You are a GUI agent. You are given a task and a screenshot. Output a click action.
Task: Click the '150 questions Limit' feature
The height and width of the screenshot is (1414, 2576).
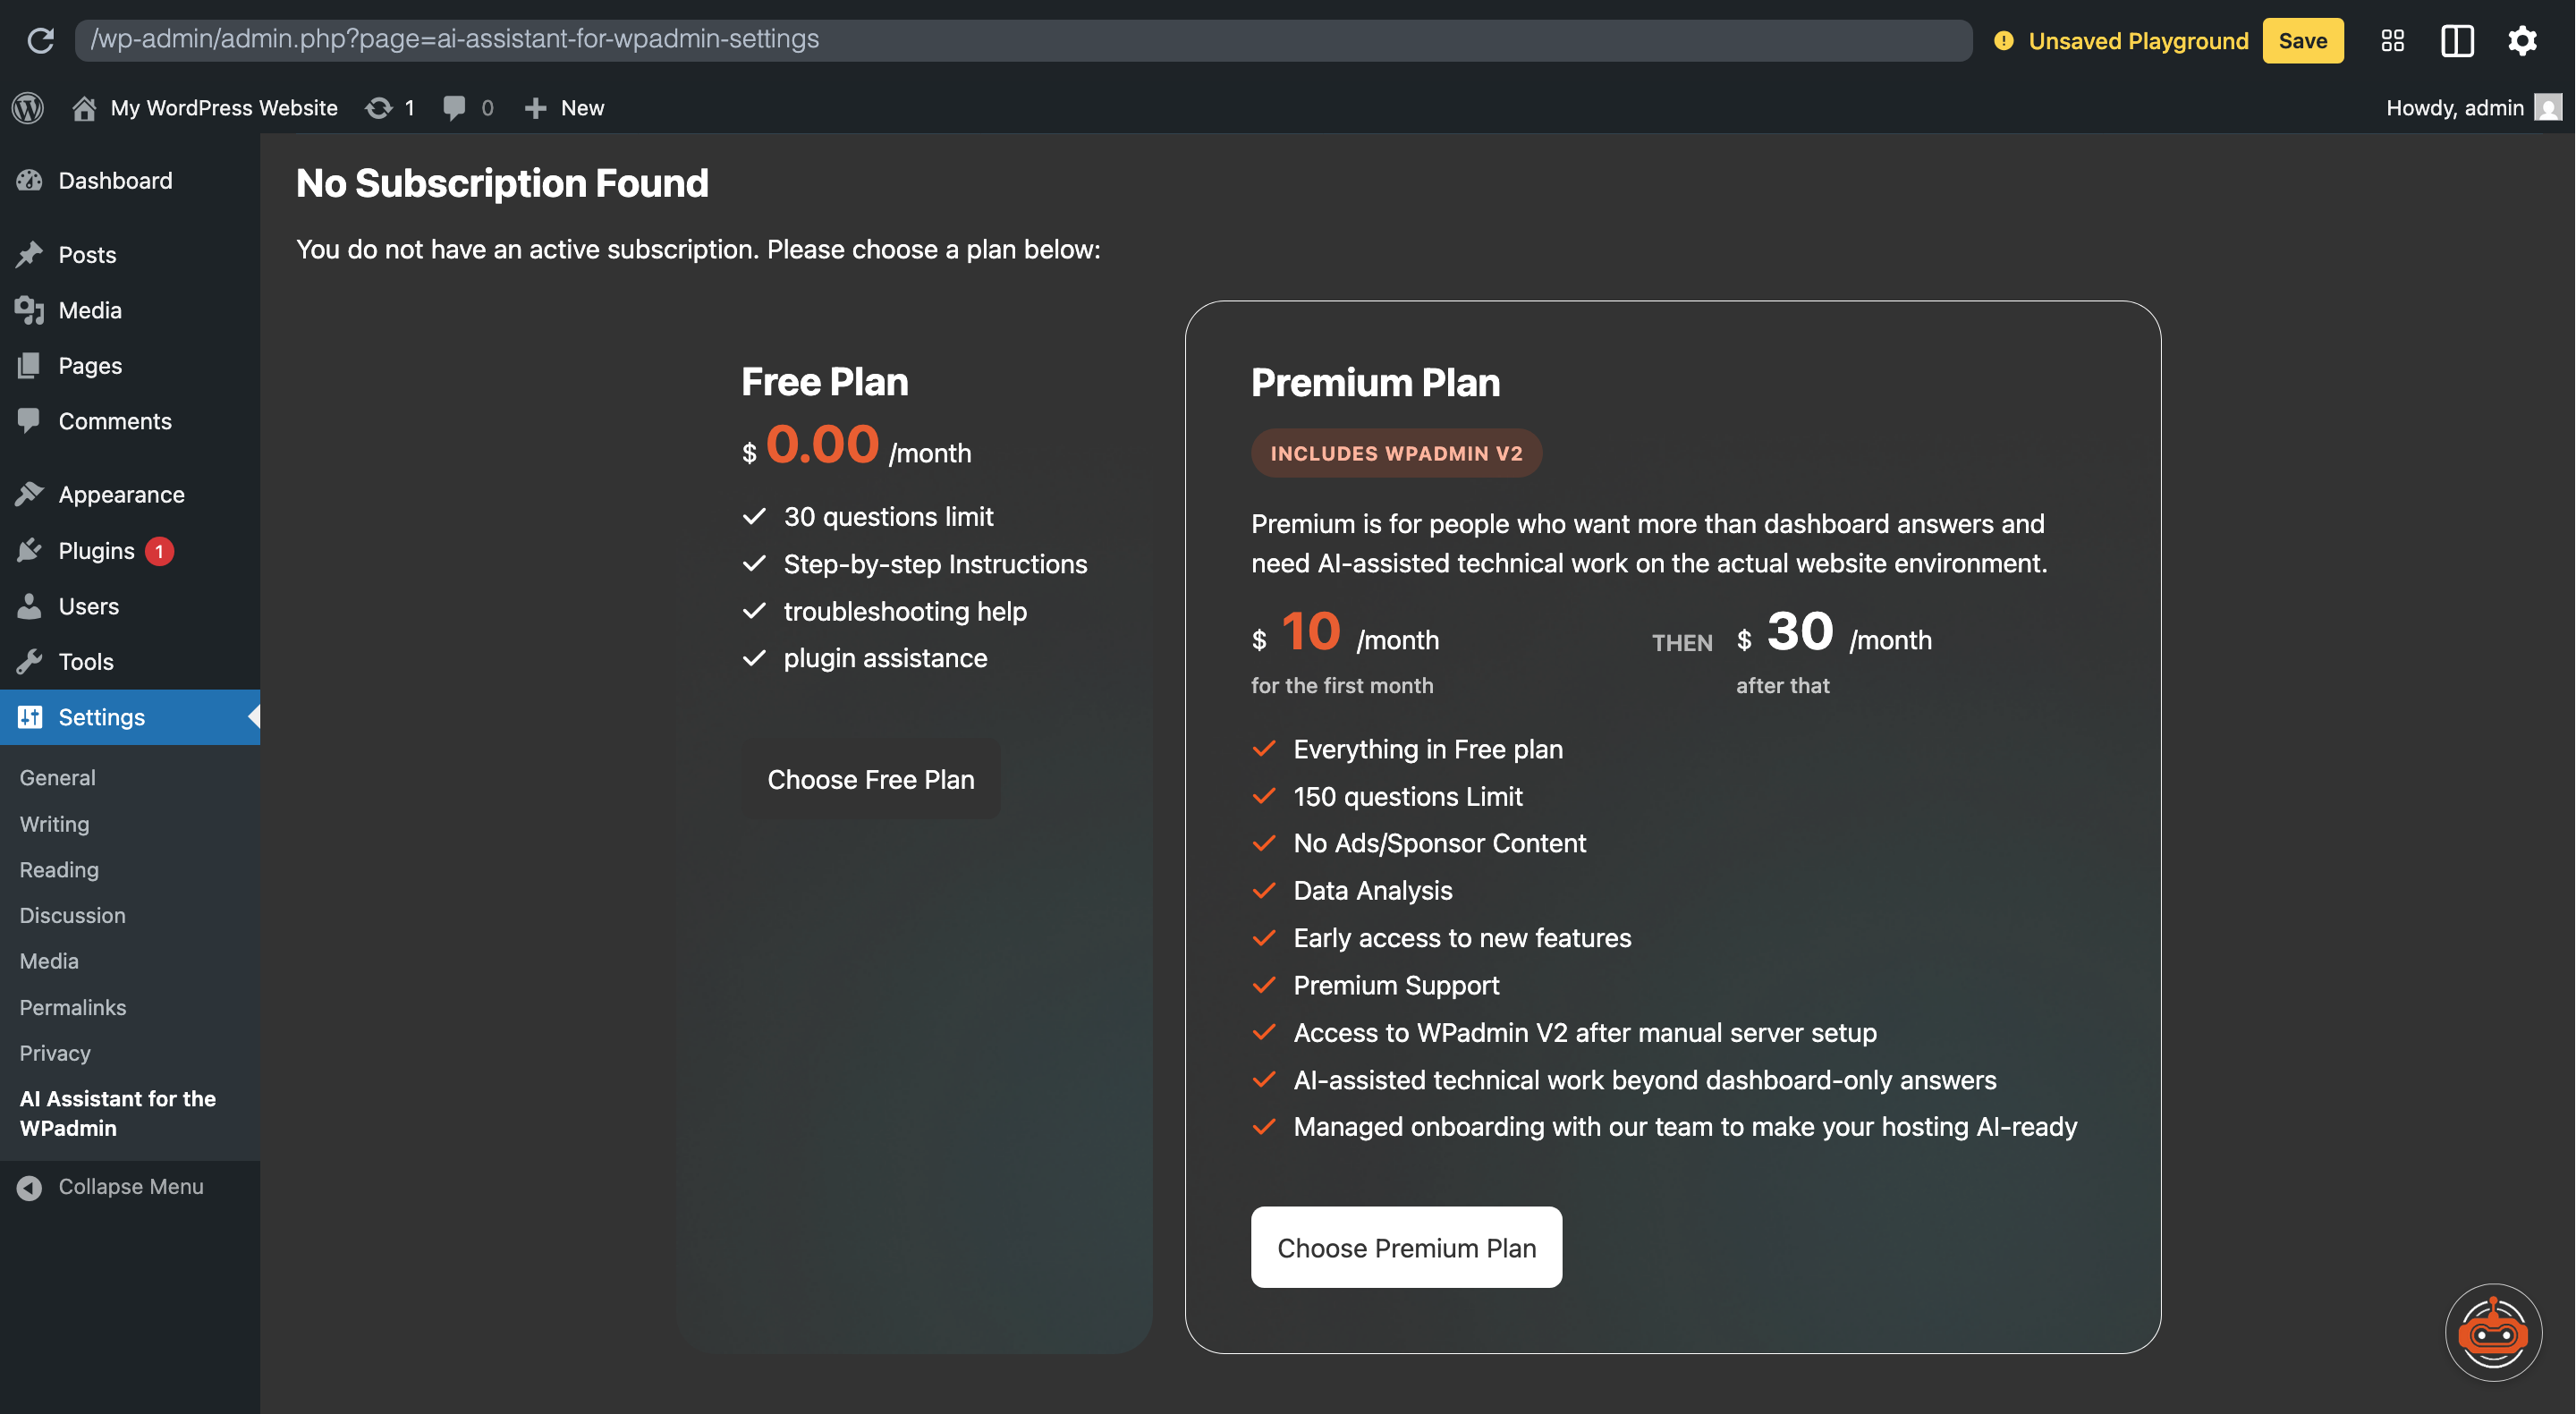[x=1407, y=796]
